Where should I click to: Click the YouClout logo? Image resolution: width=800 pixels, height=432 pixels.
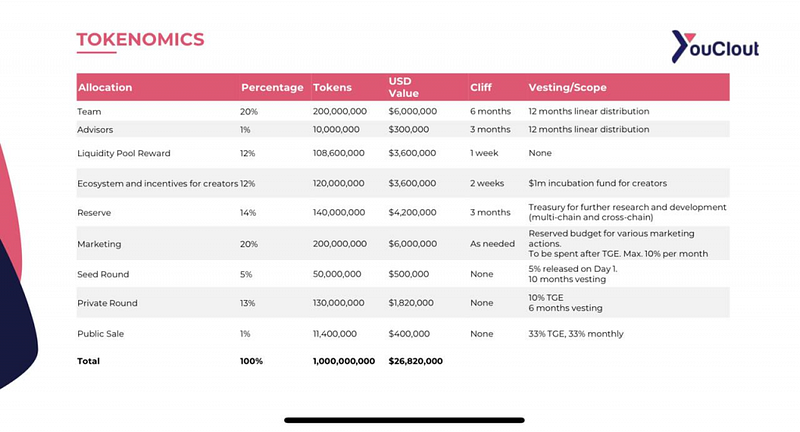715,46
